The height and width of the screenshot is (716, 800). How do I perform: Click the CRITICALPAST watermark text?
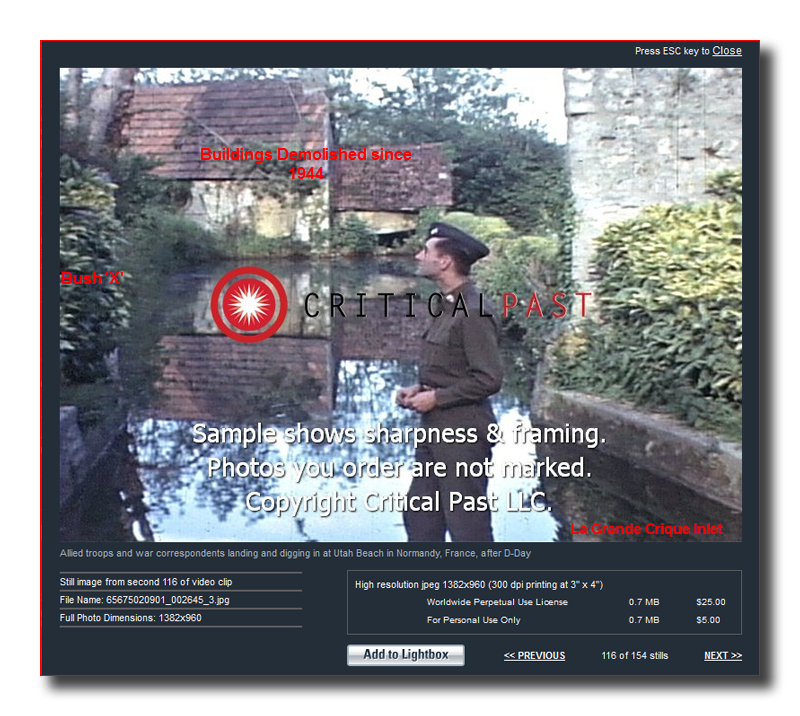click(x=447, y=305)
